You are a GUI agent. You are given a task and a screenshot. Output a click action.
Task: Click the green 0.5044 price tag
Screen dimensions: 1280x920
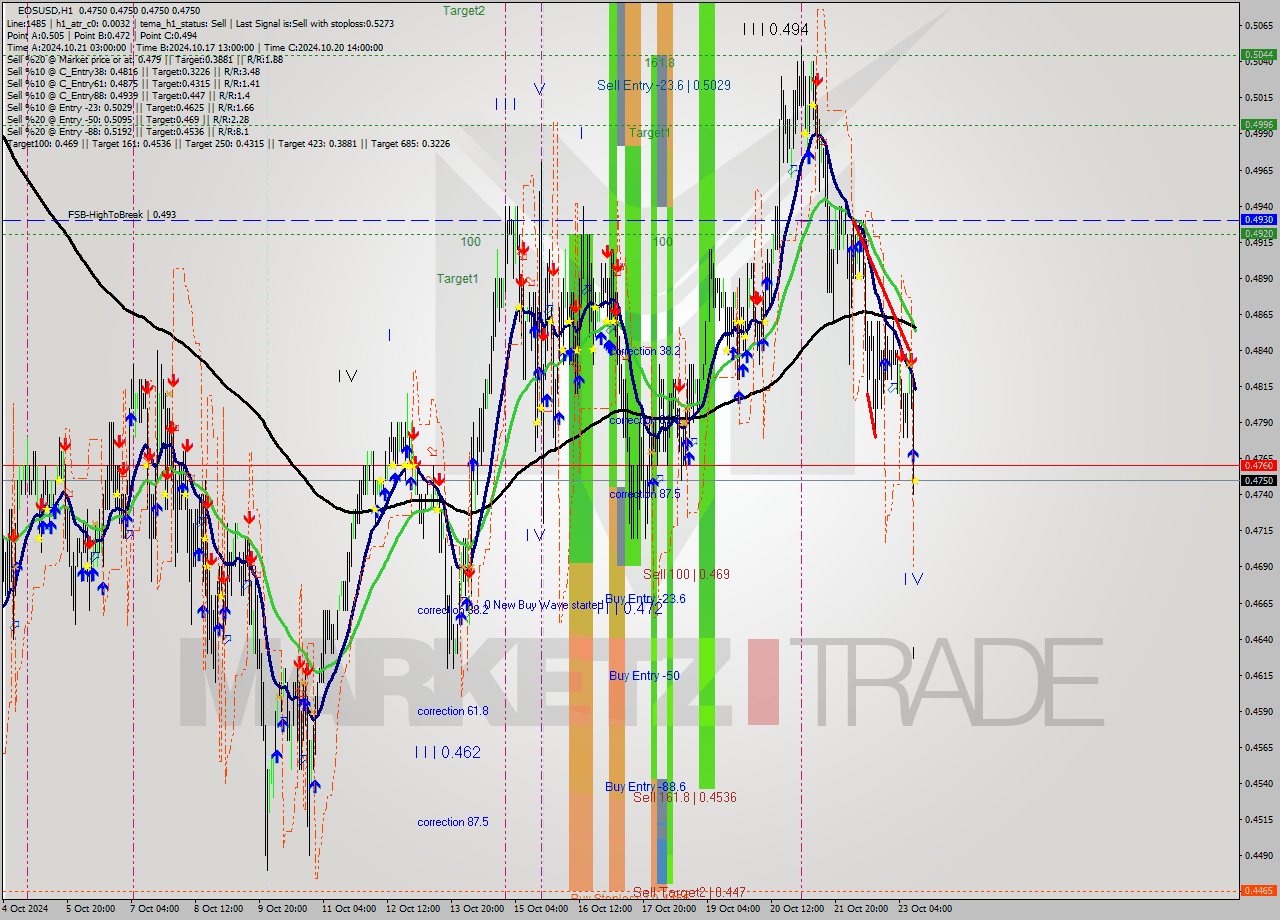(x=1257, y=55)
